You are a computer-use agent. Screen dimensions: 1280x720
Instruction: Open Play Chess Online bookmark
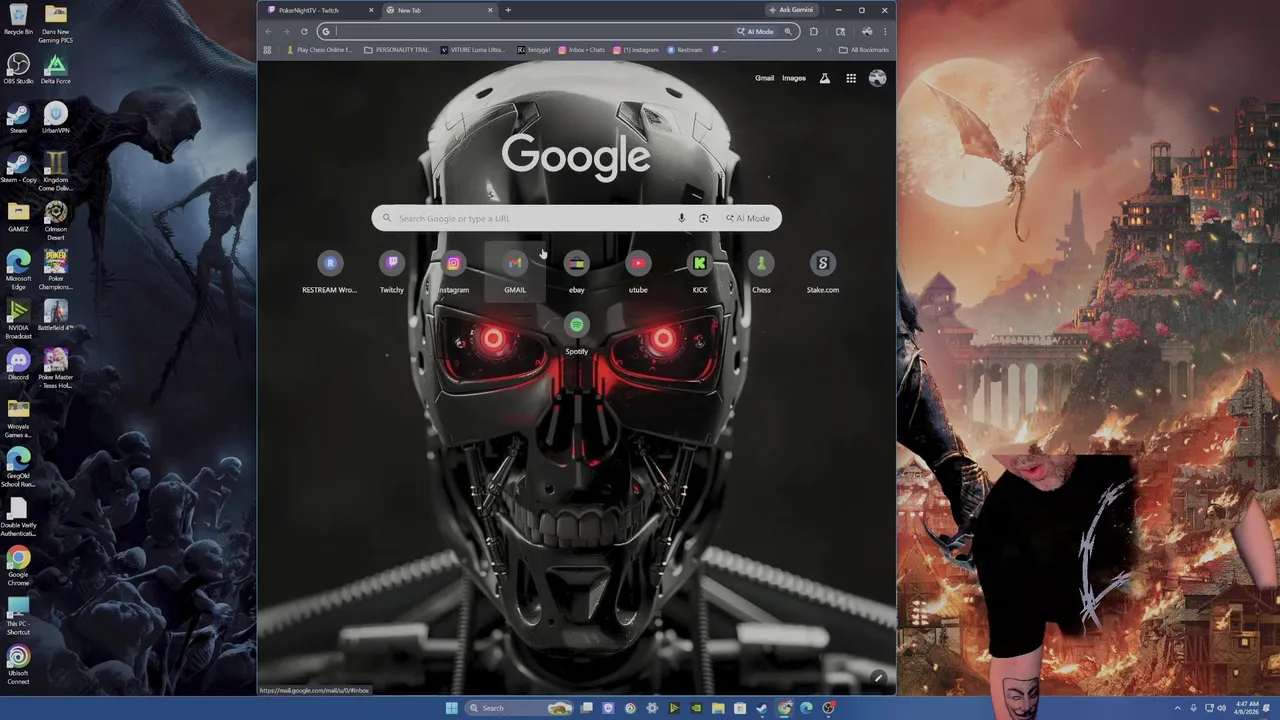tap(319, 50)
